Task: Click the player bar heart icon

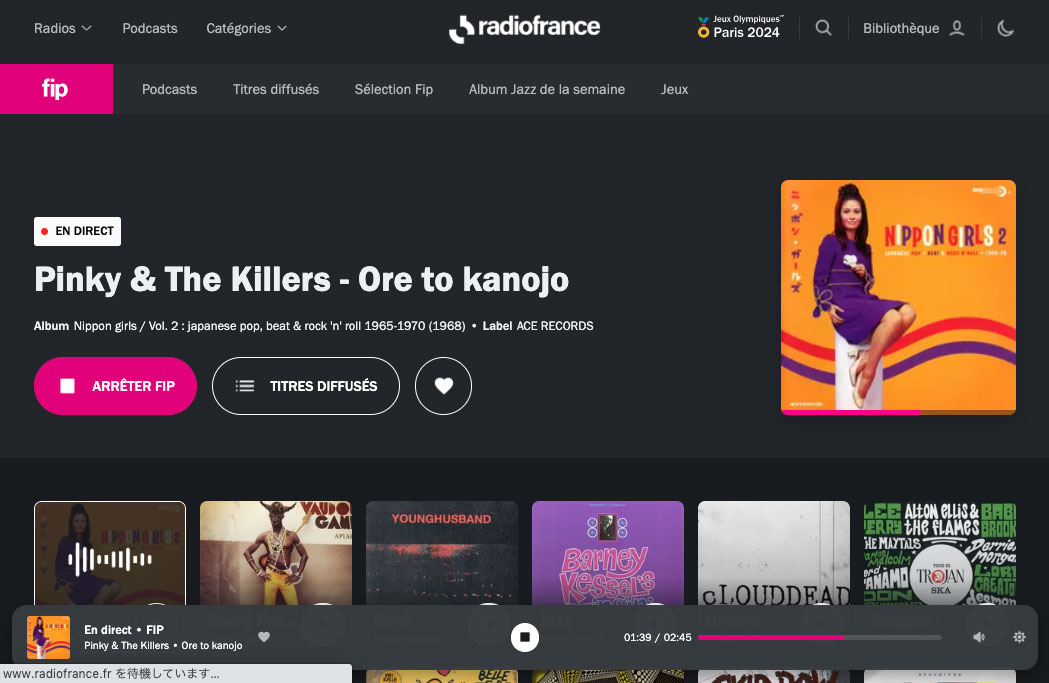Action: pos(264,637)
